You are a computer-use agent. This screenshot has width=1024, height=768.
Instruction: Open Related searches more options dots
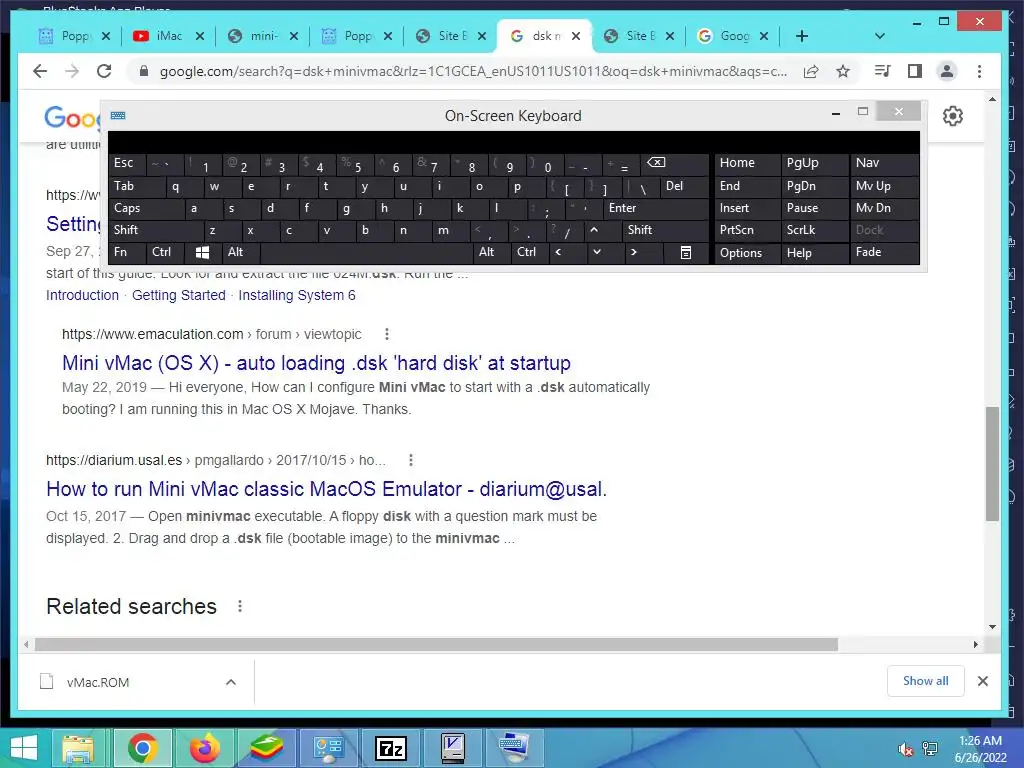[x=240, y=607]
